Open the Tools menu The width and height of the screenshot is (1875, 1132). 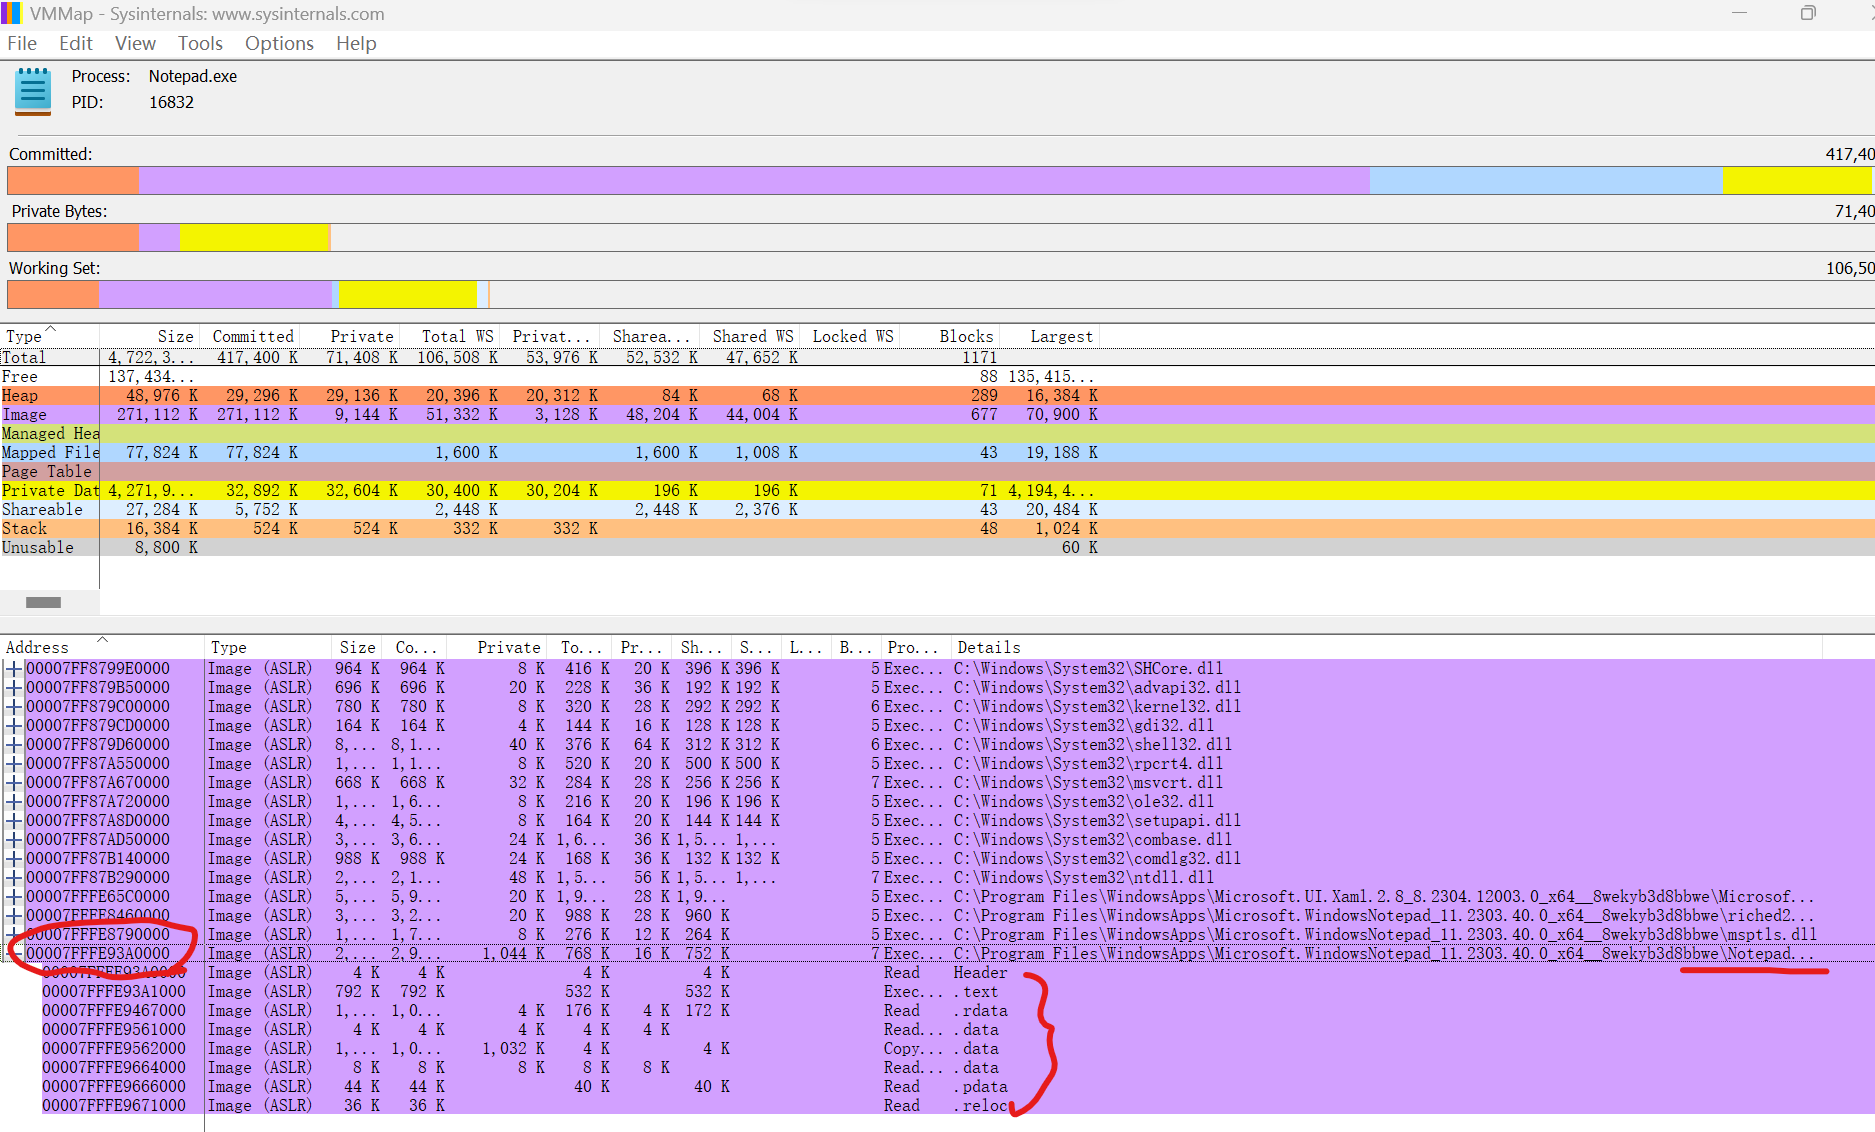[x=200, y=43]
